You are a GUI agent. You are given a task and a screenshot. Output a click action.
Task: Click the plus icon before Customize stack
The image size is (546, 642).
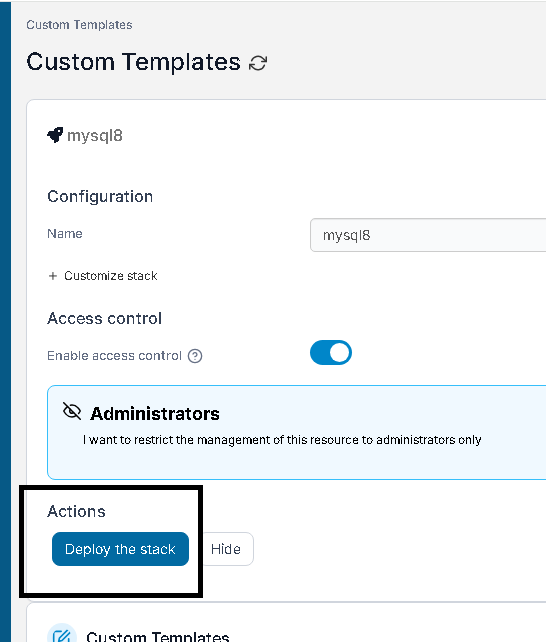click(53, 276)
